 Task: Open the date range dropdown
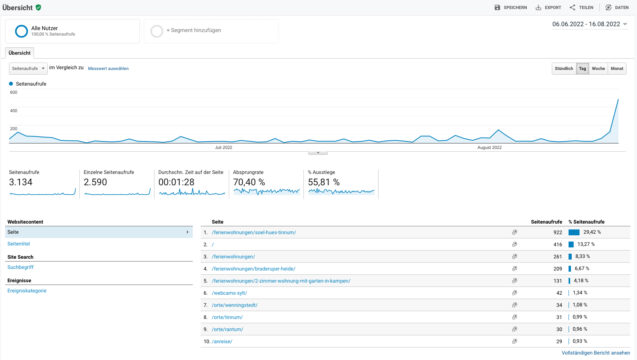pos(589,24)
